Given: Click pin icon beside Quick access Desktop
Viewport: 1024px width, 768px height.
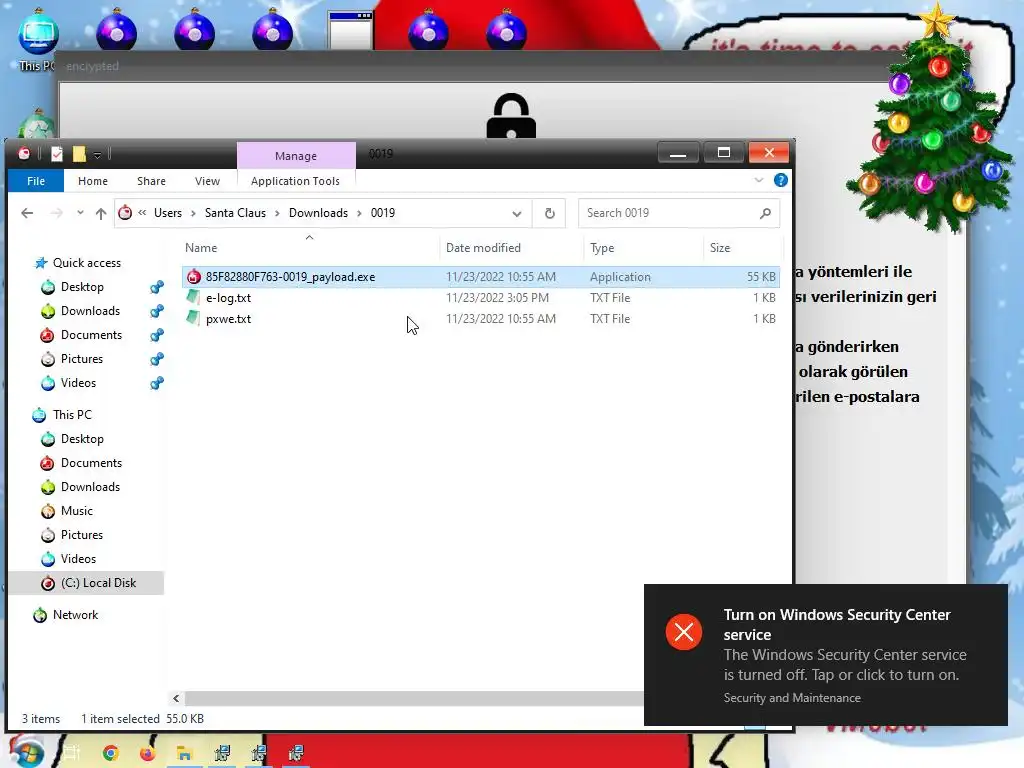Looking at the screenshot, I should point(157,287).
